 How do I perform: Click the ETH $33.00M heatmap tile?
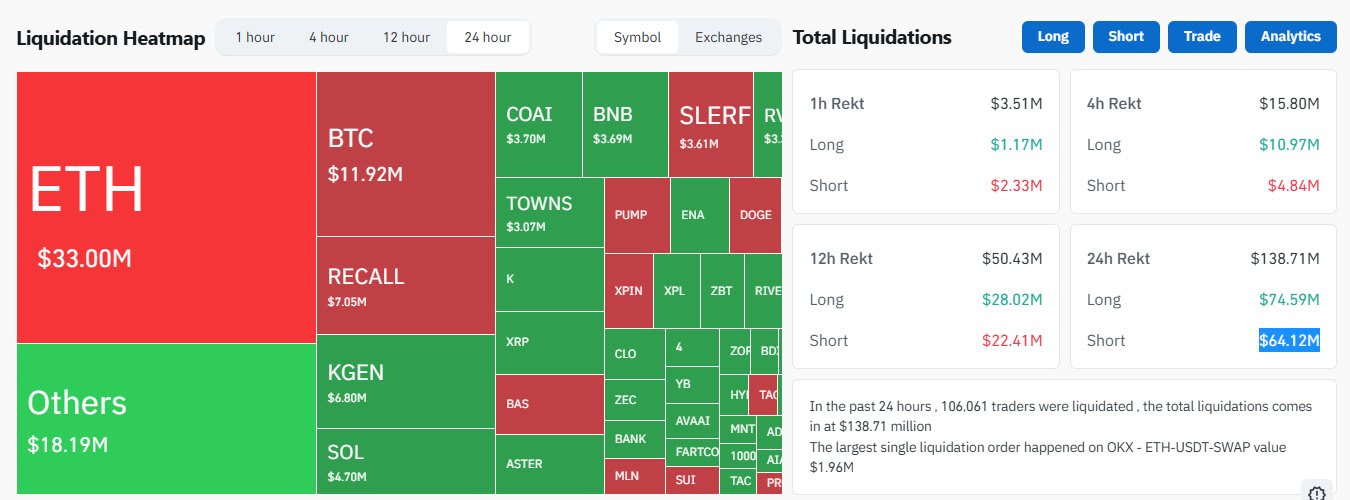(166, 208)
